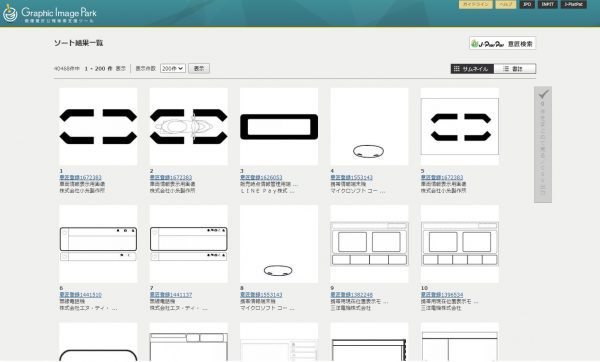Open the yellow Help header button
The image size is (600, 362).
coord(505,4)
